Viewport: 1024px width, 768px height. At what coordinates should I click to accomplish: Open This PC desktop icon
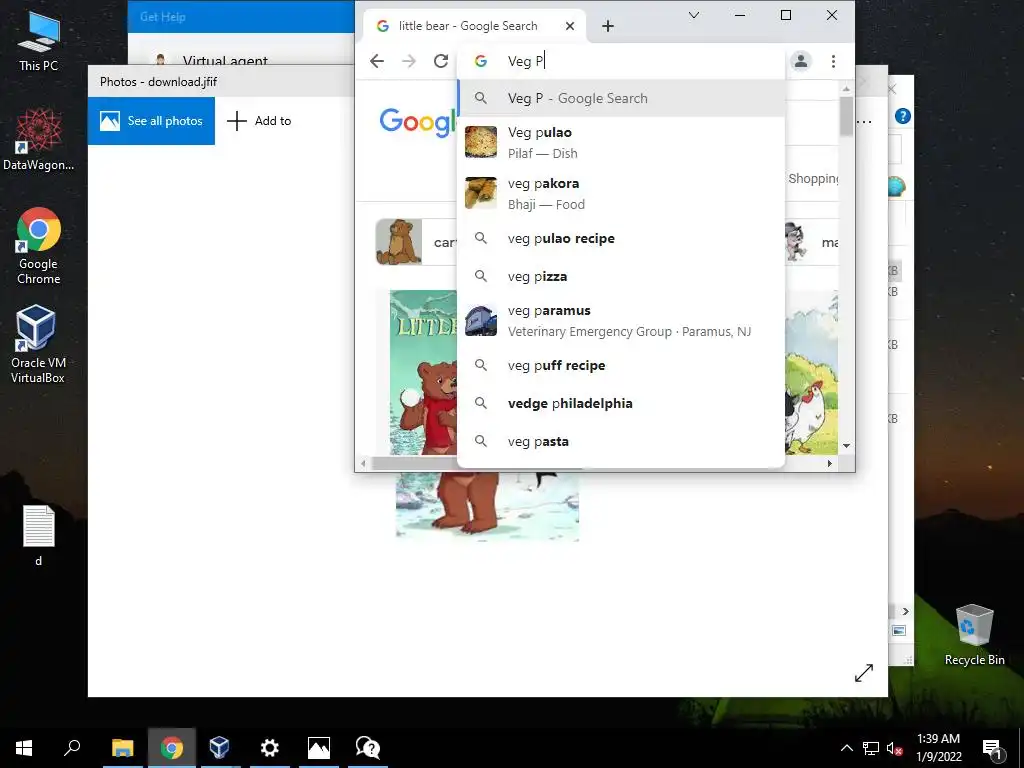click(x=39, y=42)
